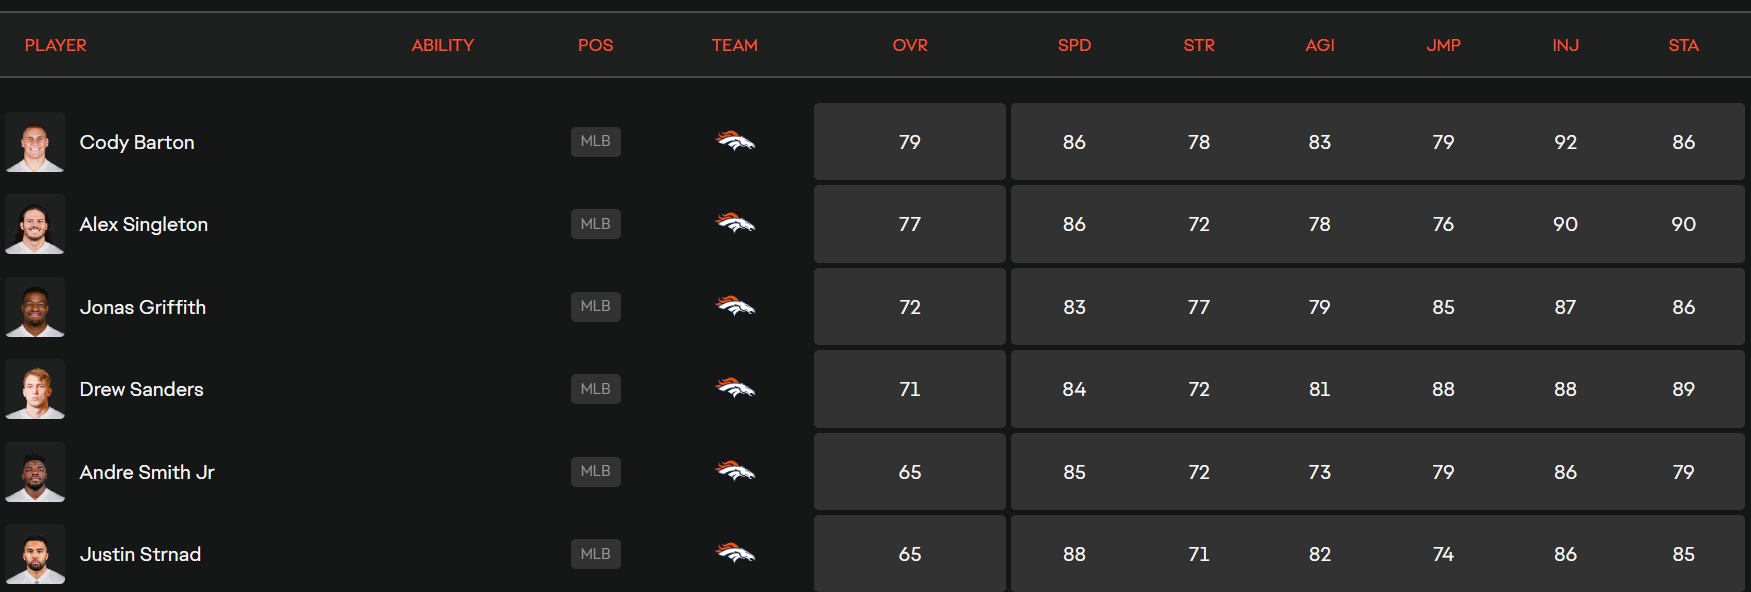This screenshot has height=592, width=1751.
Task: Select the Broncos team icon for Jonas Griffith
Action: click(x=735, y=306)
